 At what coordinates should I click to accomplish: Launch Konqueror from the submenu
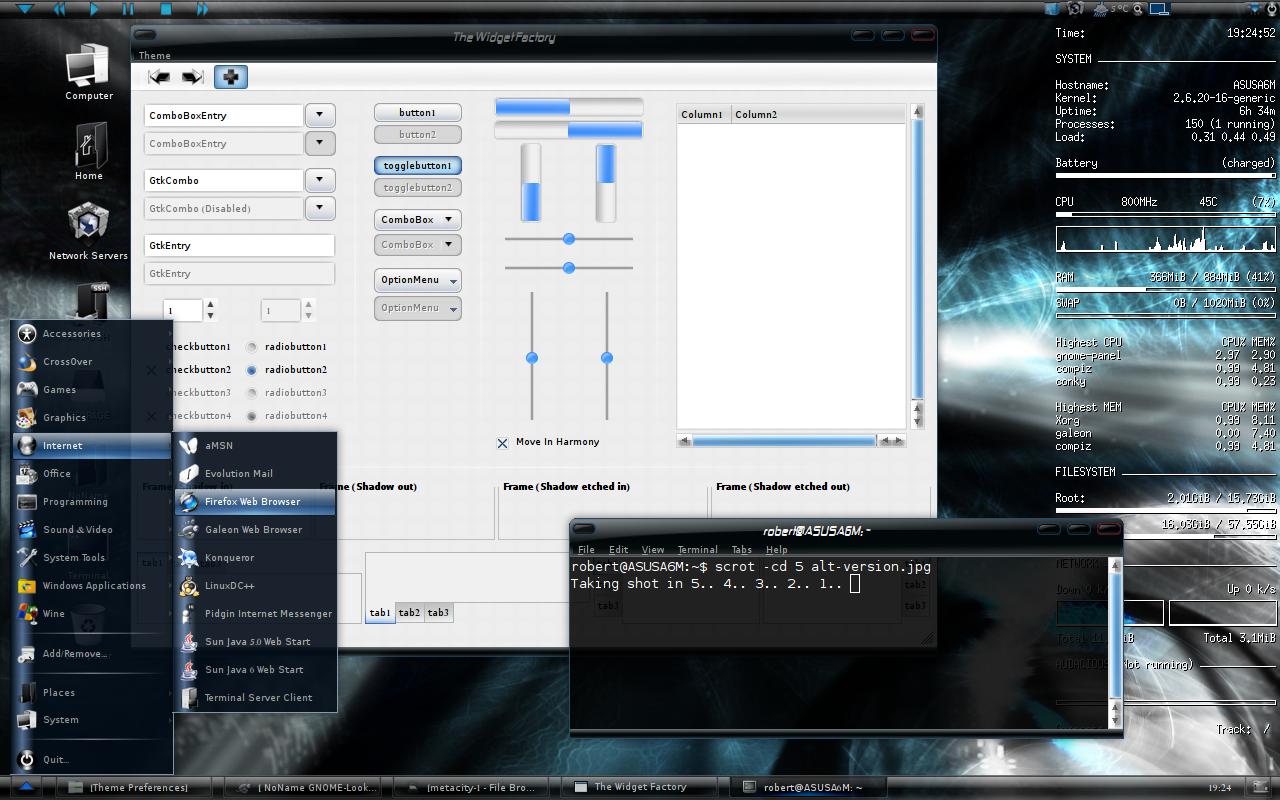pyautogui.click(x=256, y=557)
